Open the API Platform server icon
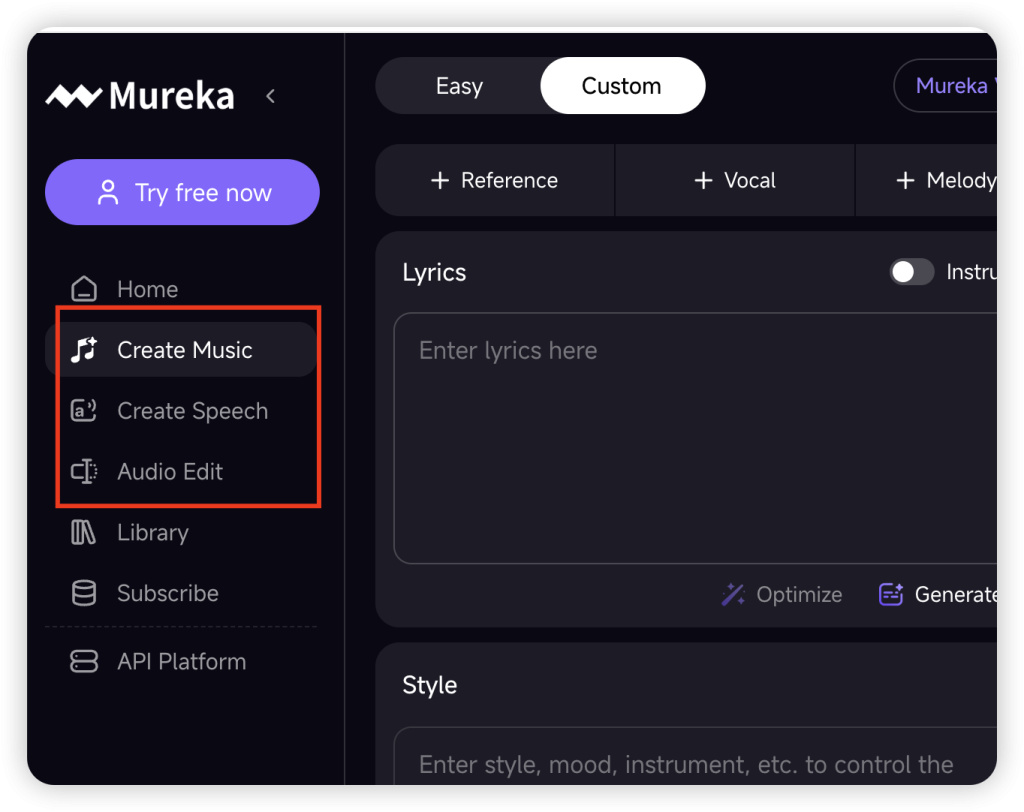This screenshot has height=812, width=1024. [x=84, y=662]
